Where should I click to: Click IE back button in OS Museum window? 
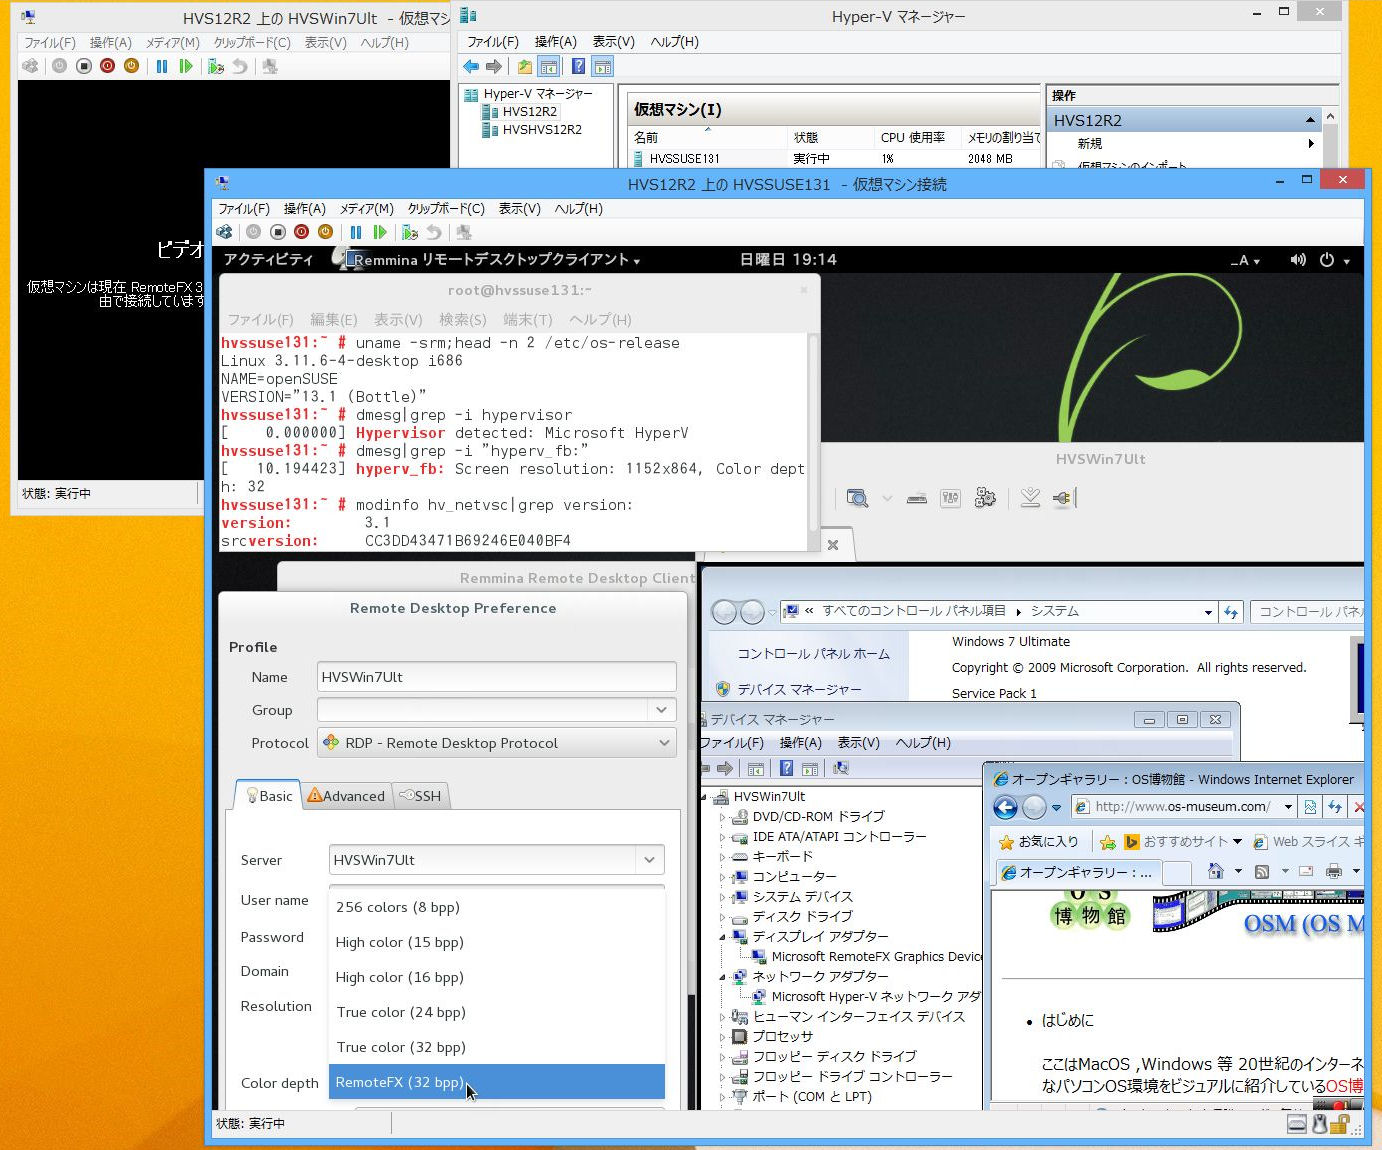[x=1005, y=807]
